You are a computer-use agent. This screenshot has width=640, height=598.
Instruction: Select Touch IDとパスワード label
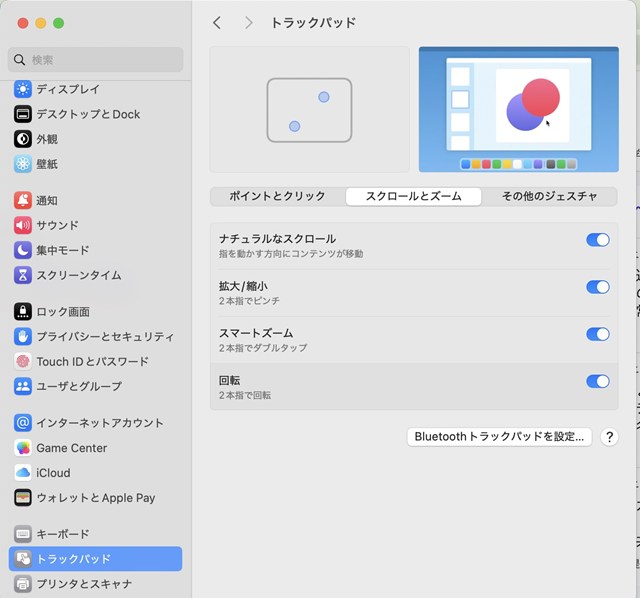pyautogui.click(x=93, y=362)
